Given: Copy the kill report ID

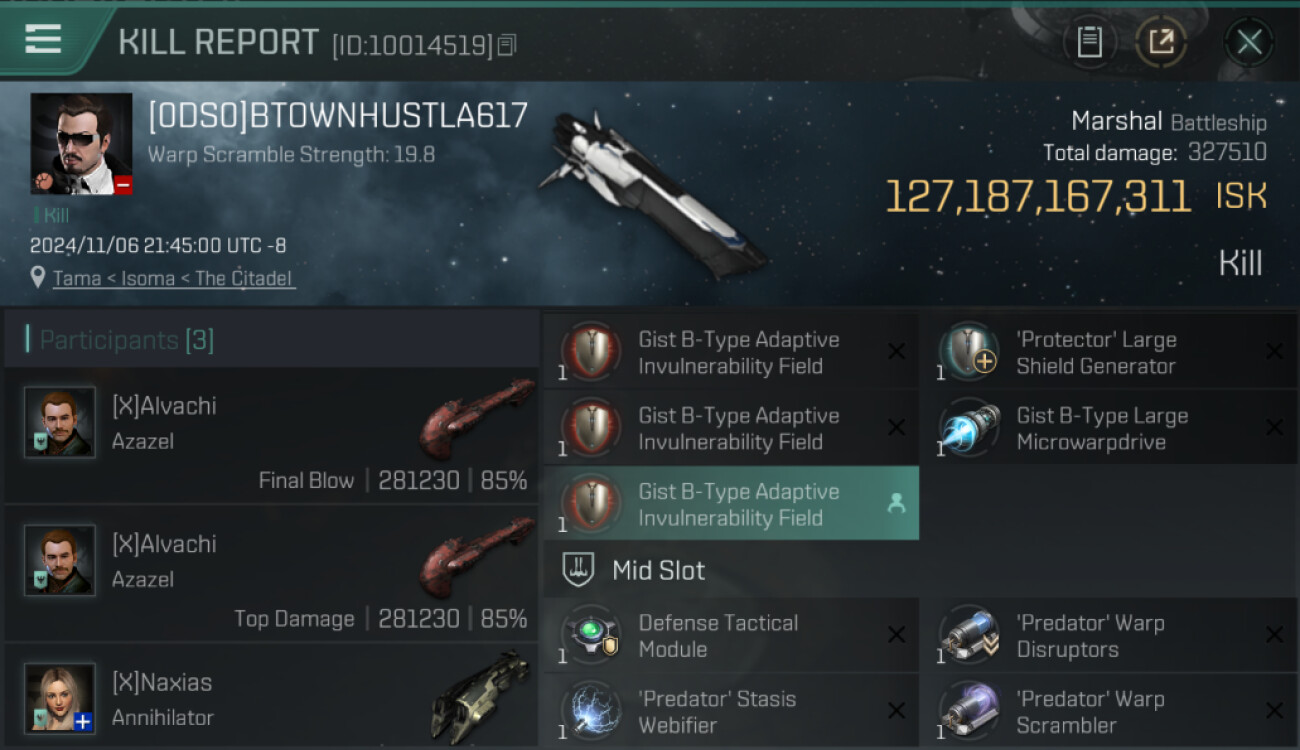Looking at the screenshot, I should (x=507, y=45).
